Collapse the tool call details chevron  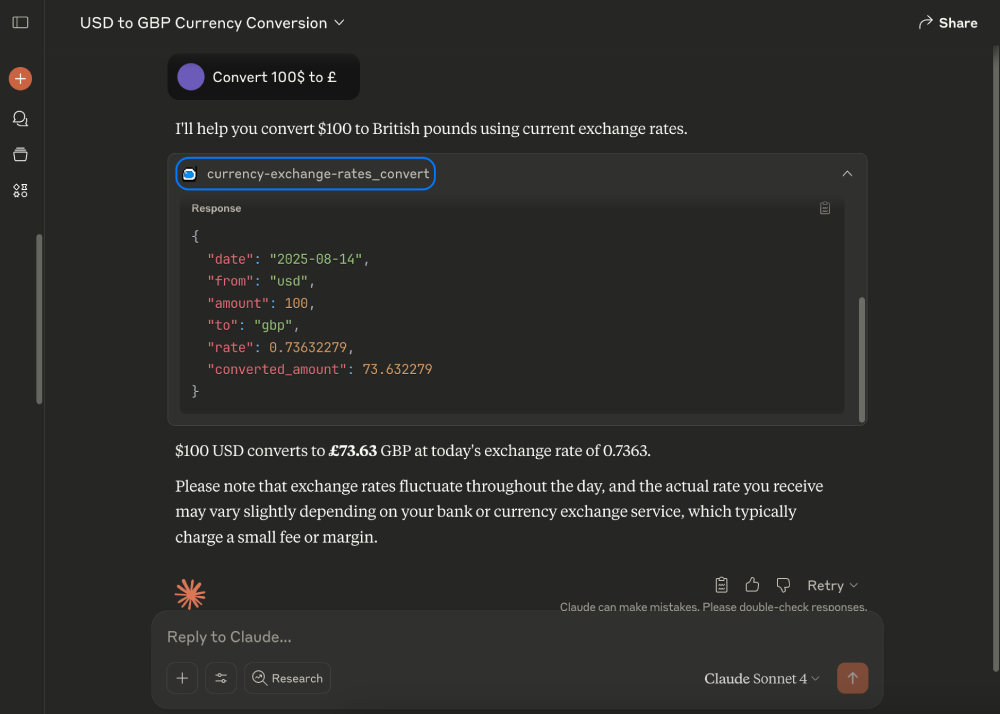pos(847,173)
